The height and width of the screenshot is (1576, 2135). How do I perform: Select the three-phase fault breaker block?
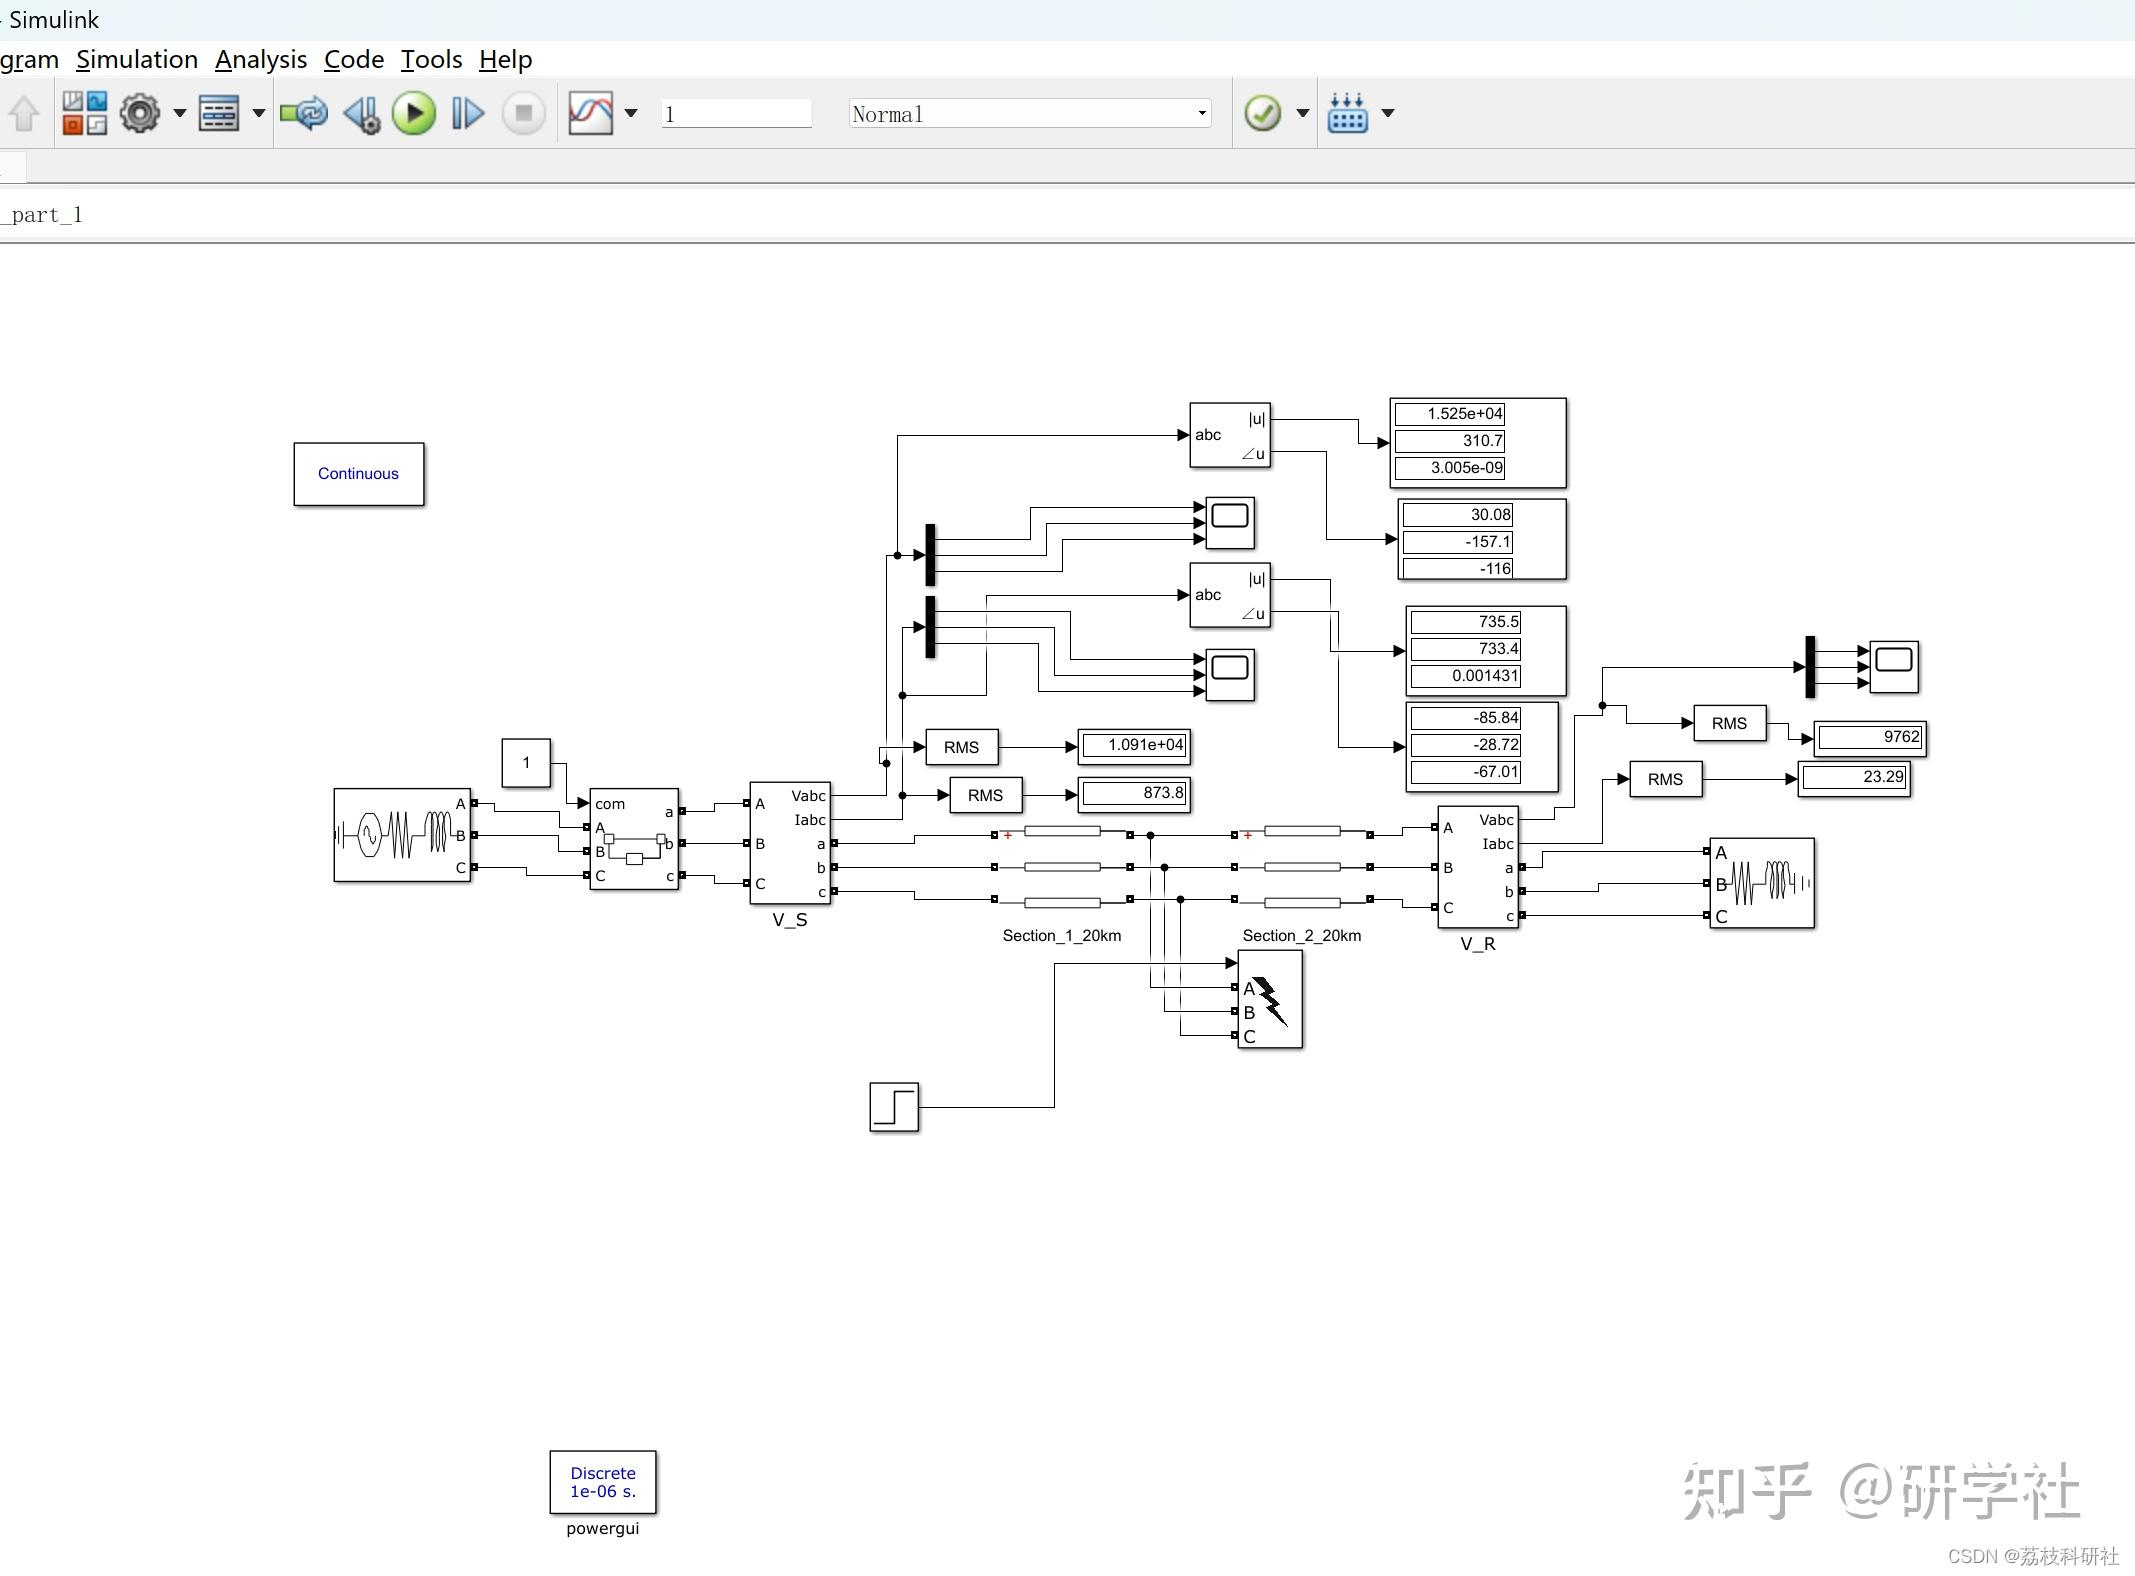[1269, 1000]
